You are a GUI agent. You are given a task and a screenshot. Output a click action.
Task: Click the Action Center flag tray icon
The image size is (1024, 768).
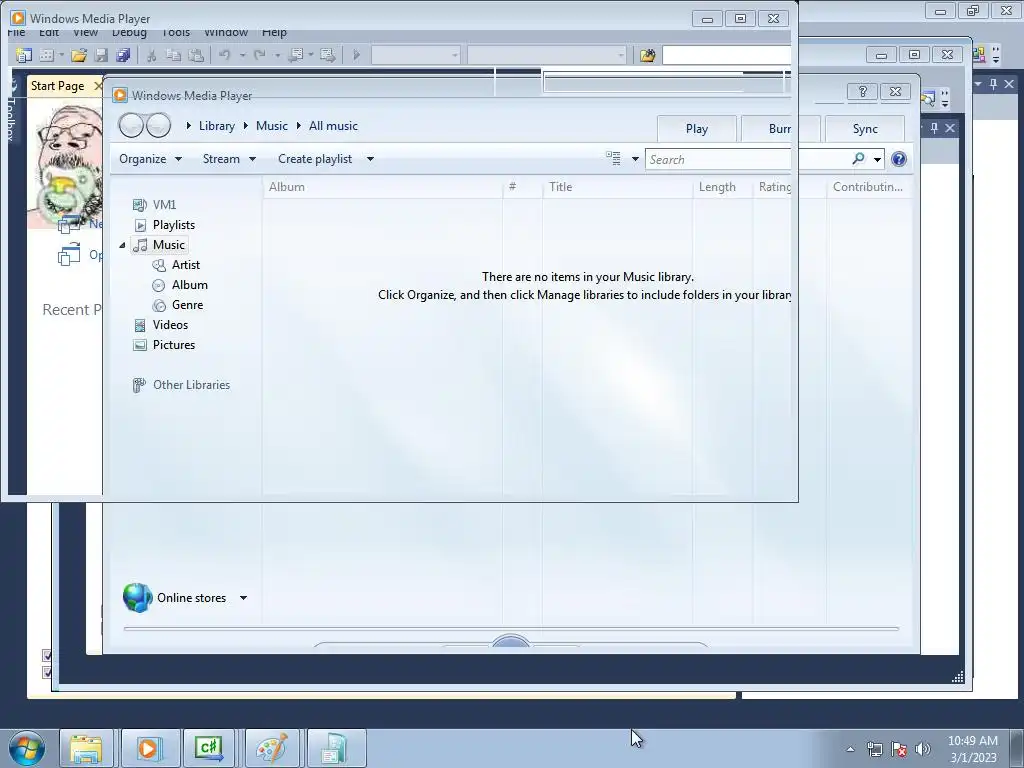coord(899,749)
